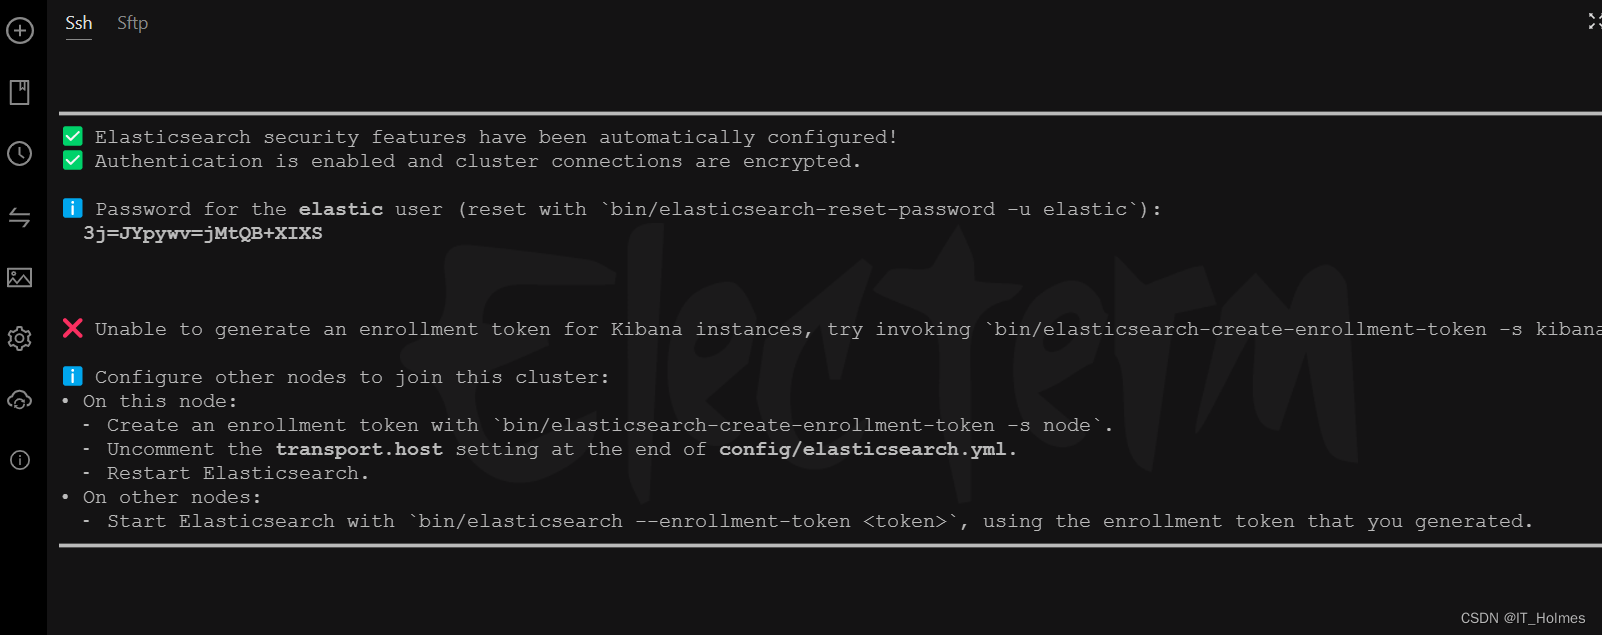Click the generated password 3j=JYpywv=jMtQB+XIXS
This screenshot has width=1602, height=635.
(x=203, y=233)
